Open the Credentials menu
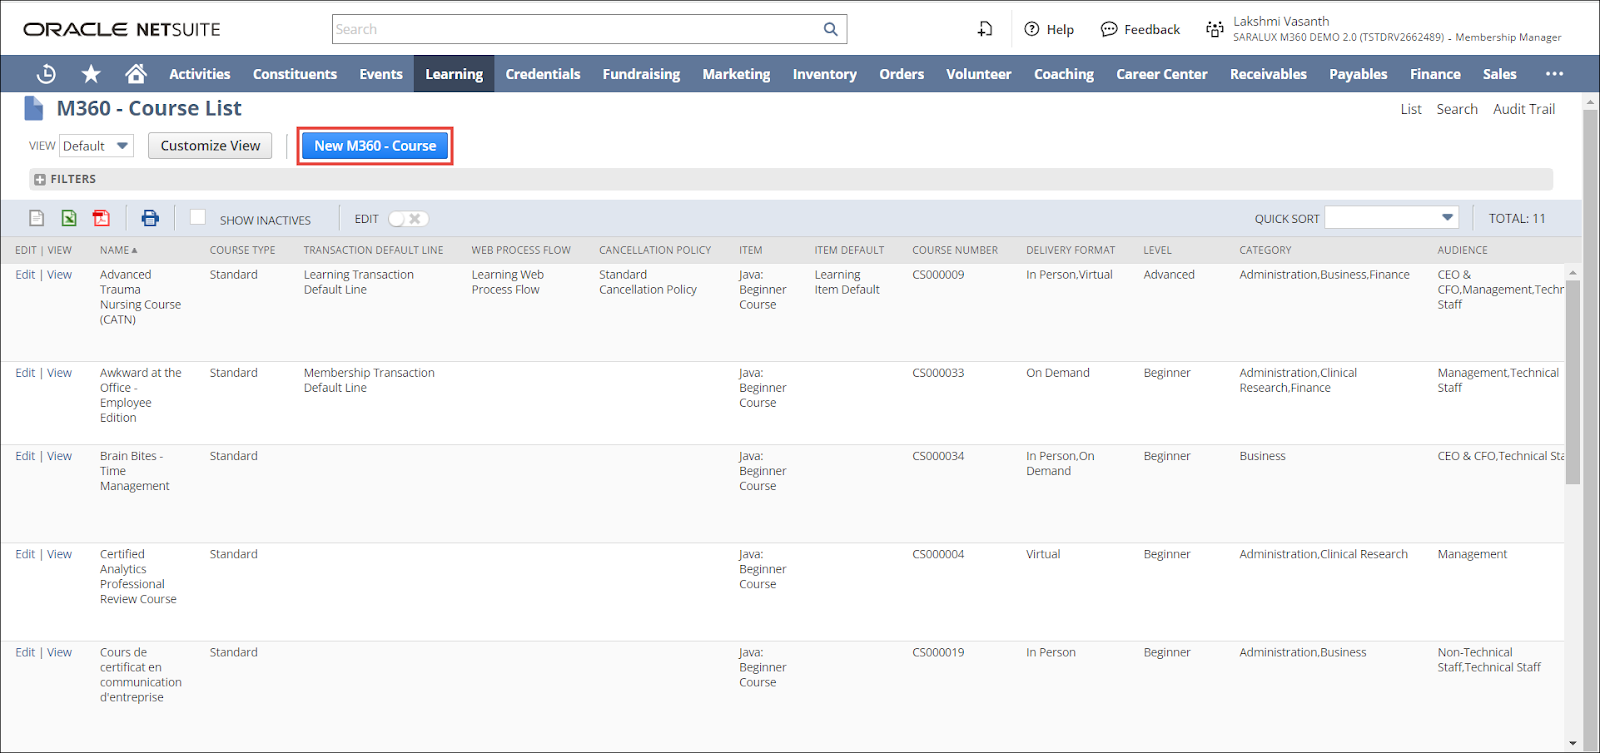This screenshot has width=1600, height=753. click(x=542, y=74)
